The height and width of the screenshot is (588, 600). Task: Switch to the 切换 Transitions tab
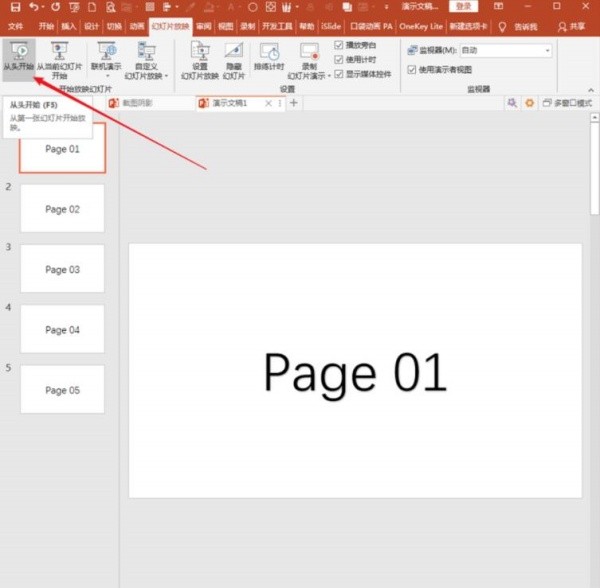coord(114,26)
